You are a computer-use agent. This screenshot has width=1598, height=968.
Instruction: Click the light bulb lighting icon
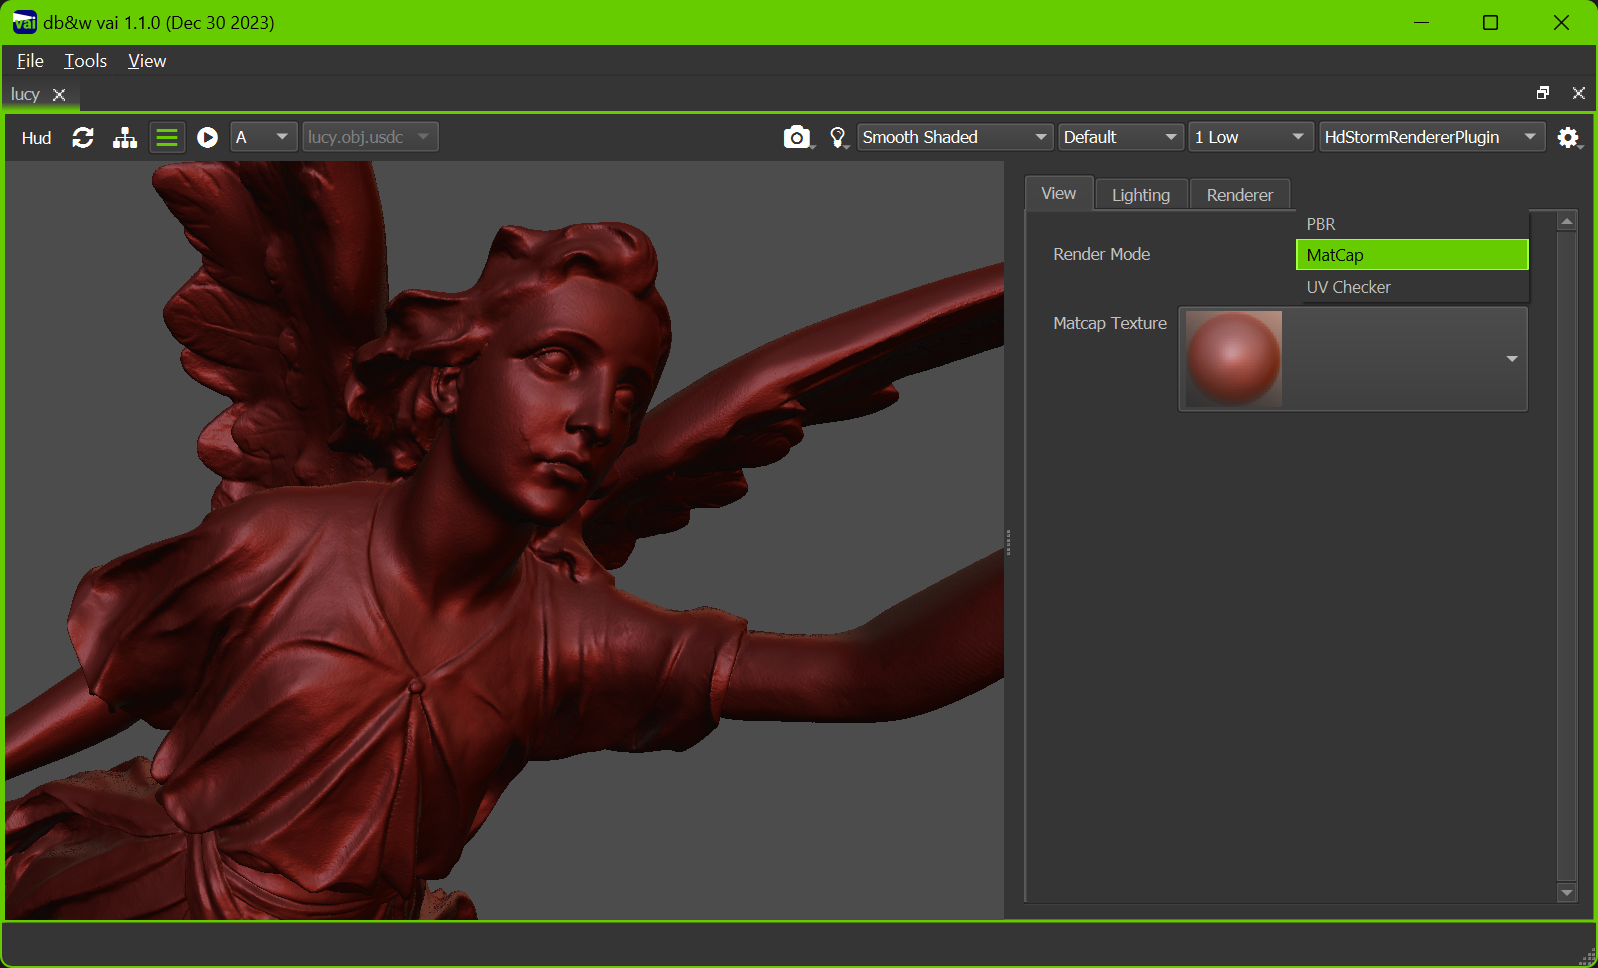click(838, 137)
